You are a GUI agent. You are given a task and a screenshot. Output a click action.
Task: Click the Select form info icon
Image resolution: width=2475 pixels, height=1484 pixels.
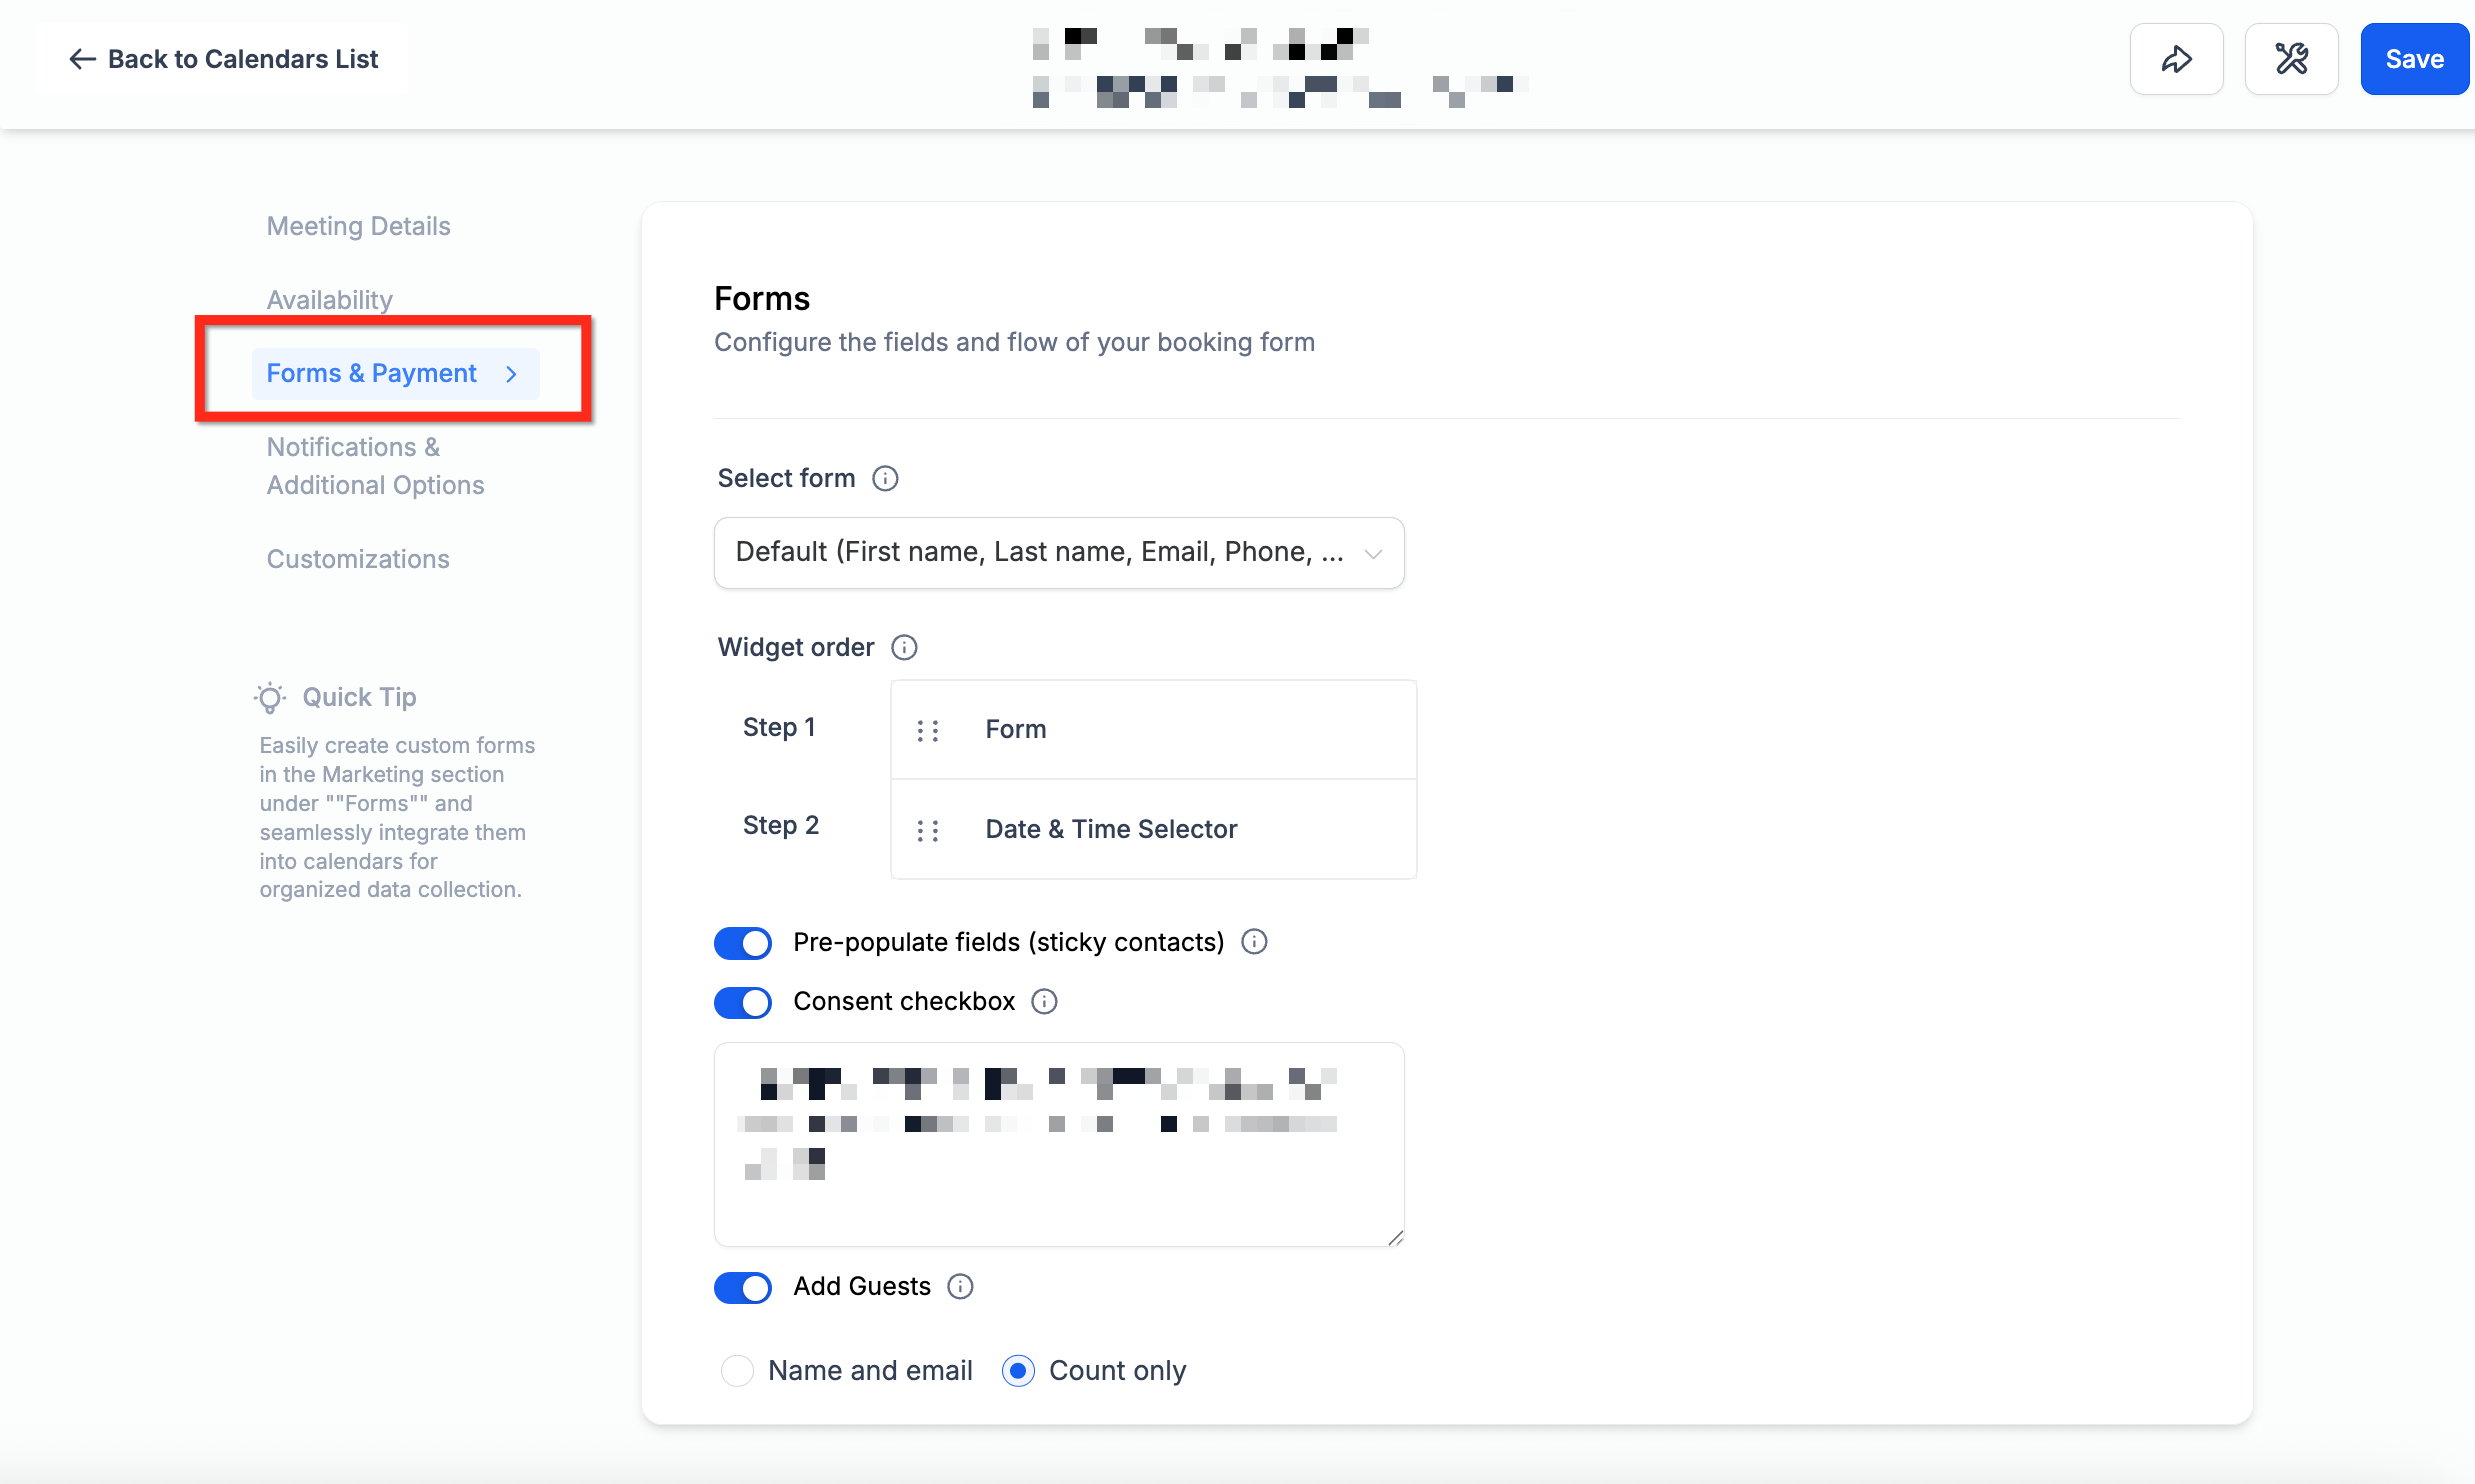pos(885,478)
